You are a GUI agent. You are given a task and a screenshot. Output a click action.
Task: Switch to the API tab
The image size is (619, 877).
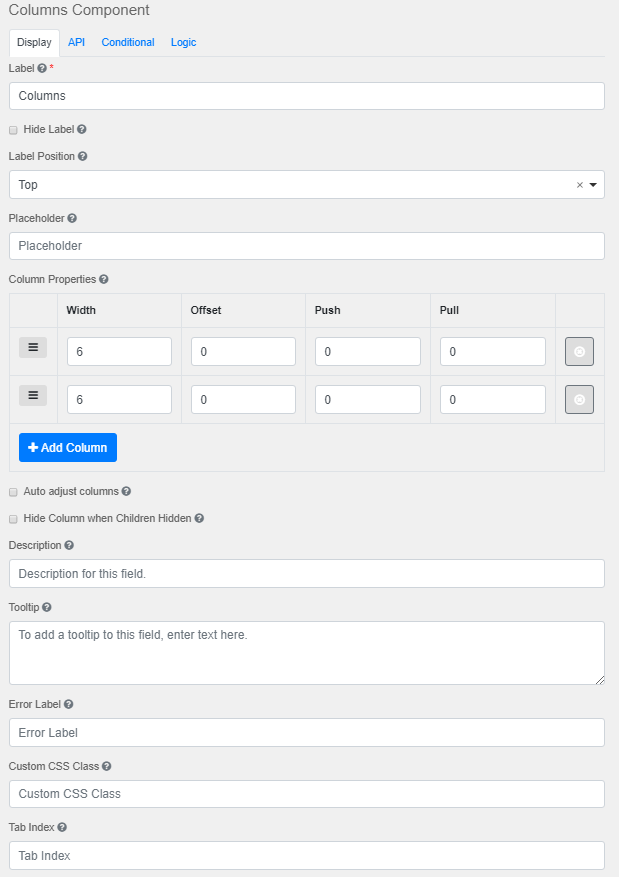(76, 42)
